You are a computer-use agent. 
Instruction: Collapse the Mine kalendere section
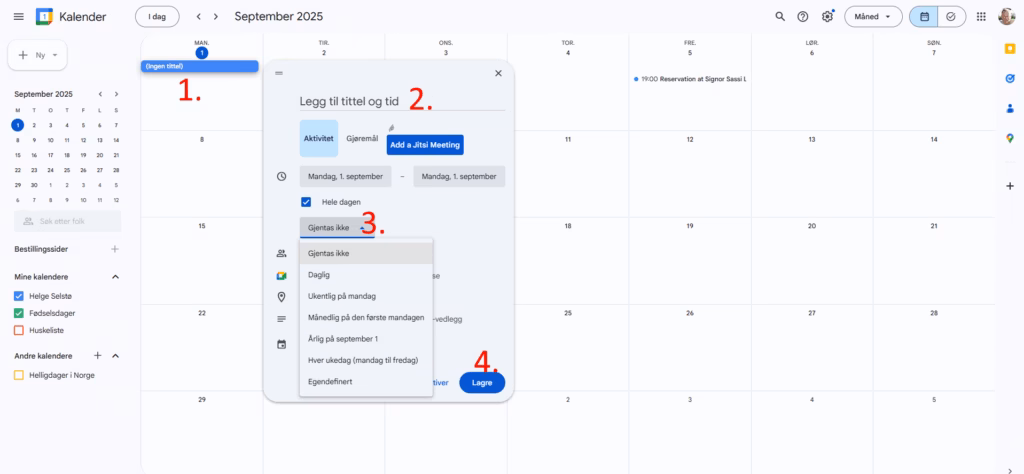click(115, 277)
